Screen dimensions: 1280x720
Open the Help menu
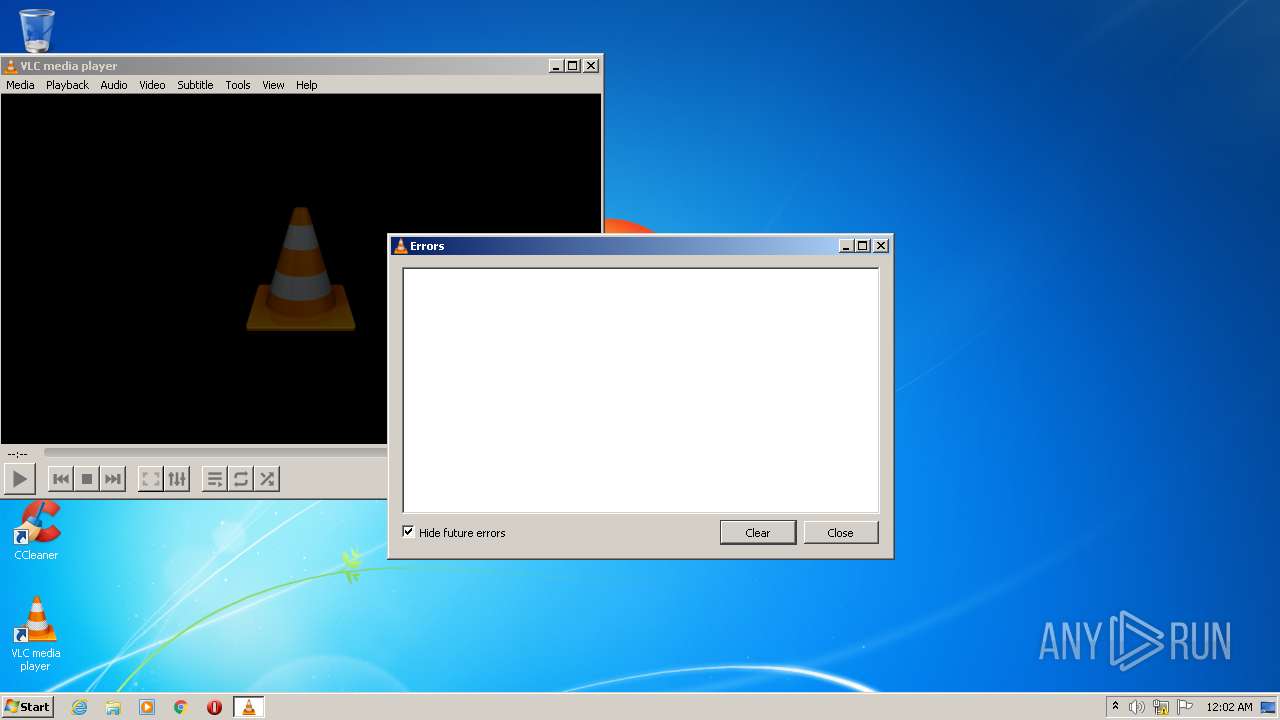coord(307,85)
